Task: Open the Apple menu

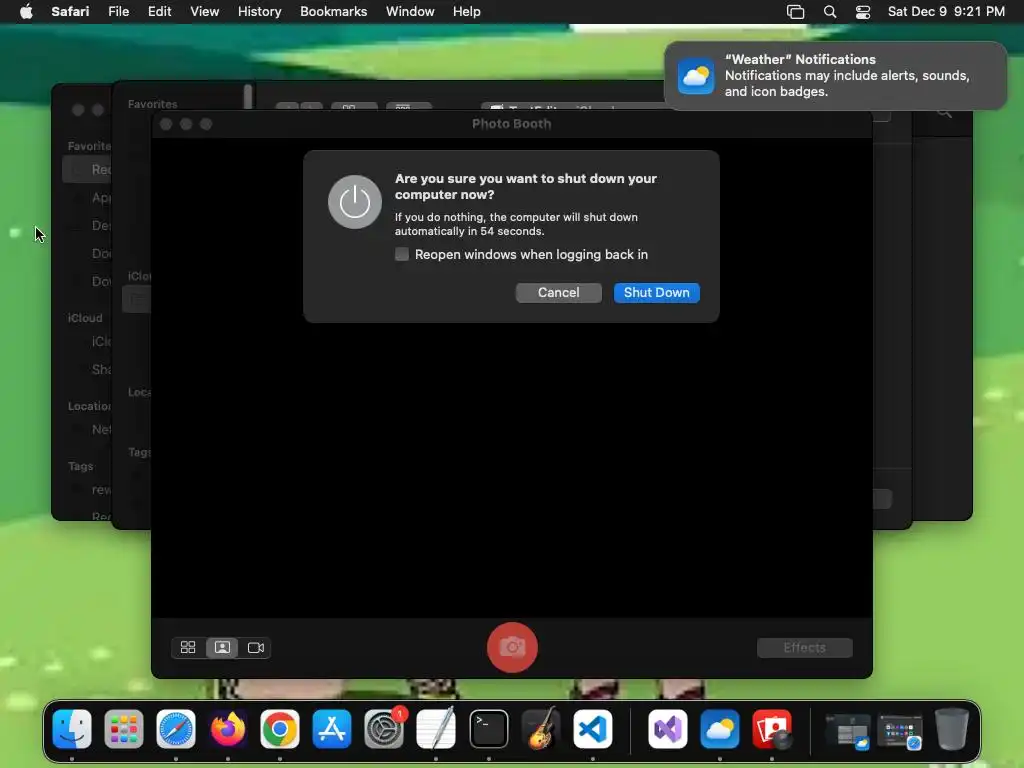Action: click(x=26, y=12)
